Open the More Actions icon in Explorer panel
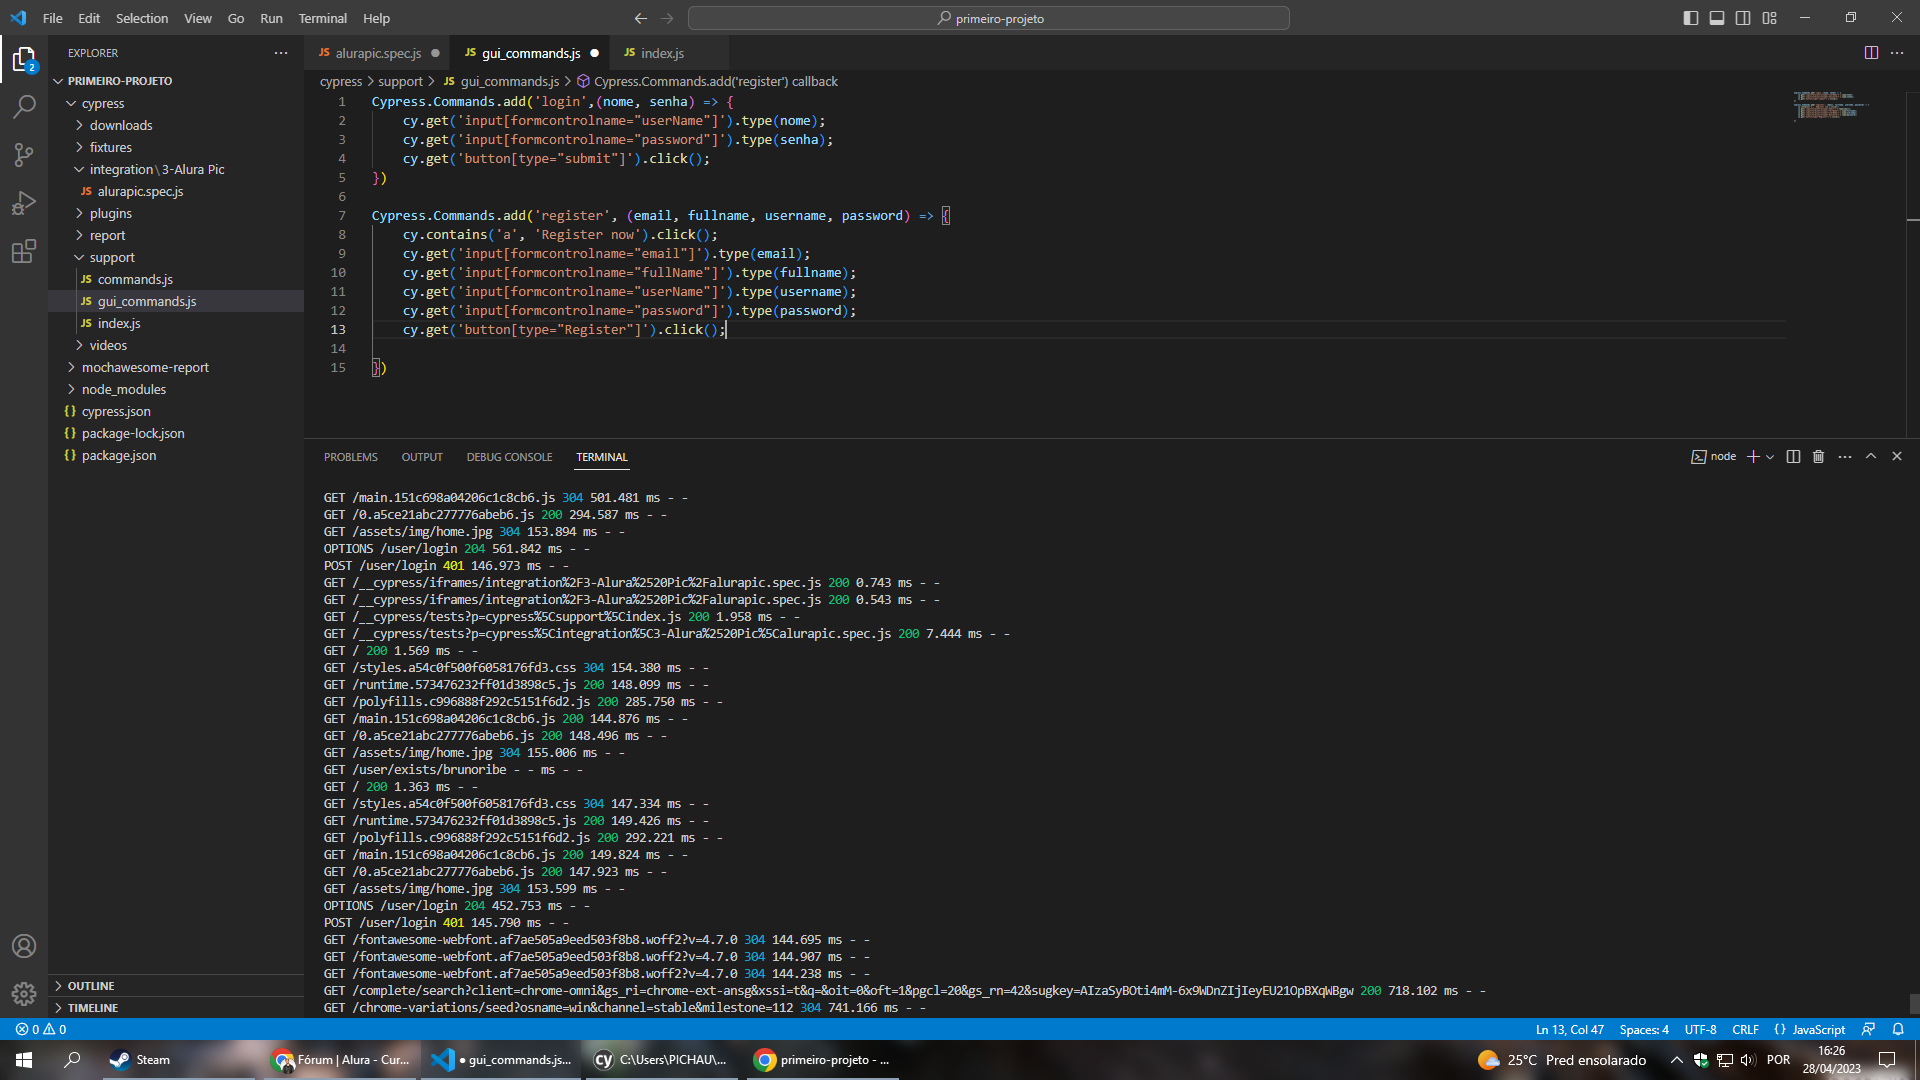Image resolution: width=1920 pixels, height=1080 pixels. (x=281, y=53)
